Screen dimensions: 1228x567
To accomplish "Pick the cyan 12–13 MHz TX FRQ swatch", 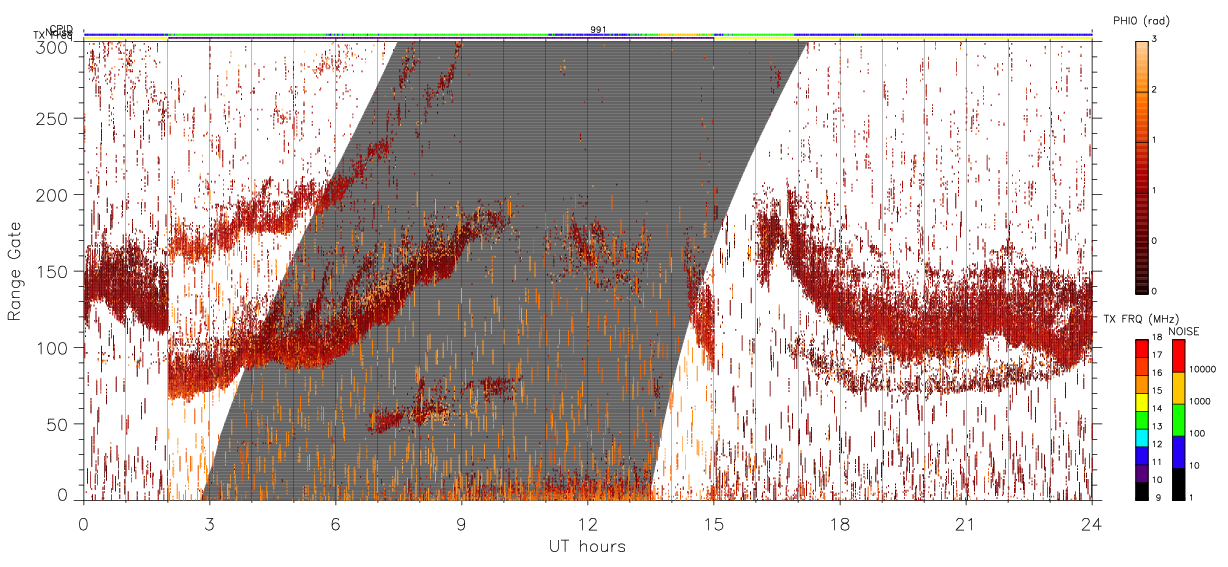I will coord(1142,438).
